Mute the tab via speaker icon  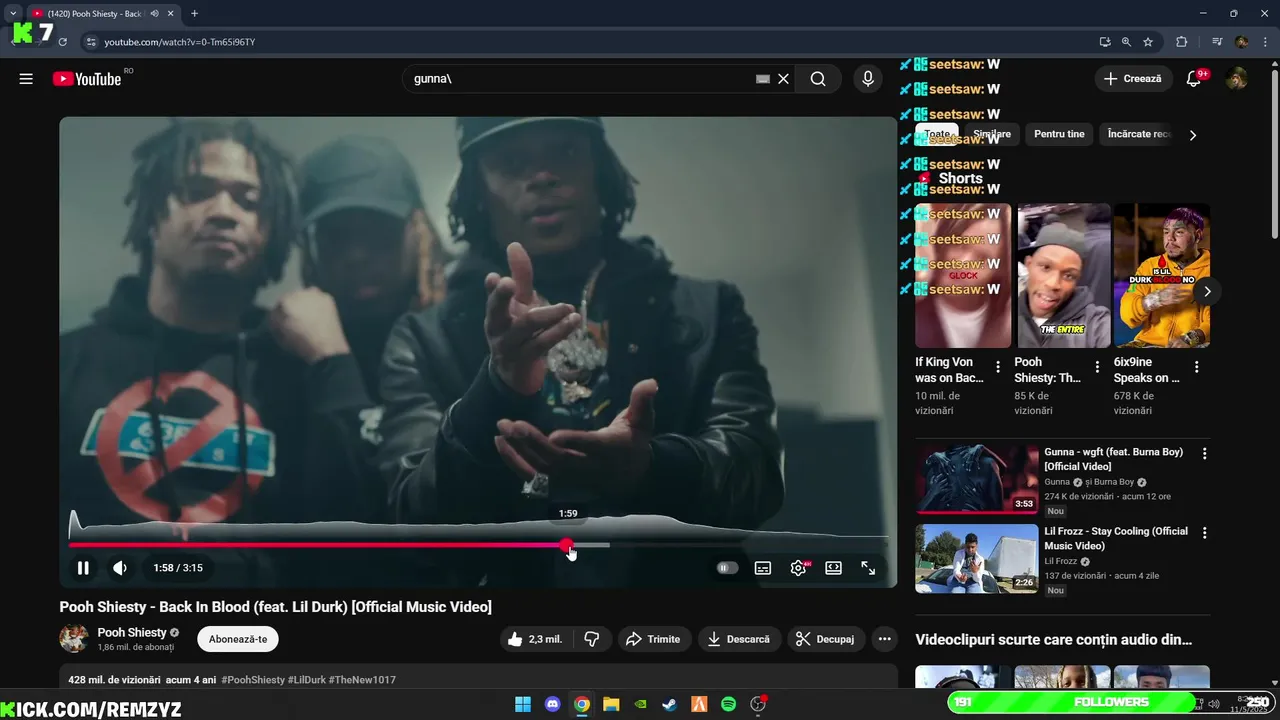pos(155,14)
